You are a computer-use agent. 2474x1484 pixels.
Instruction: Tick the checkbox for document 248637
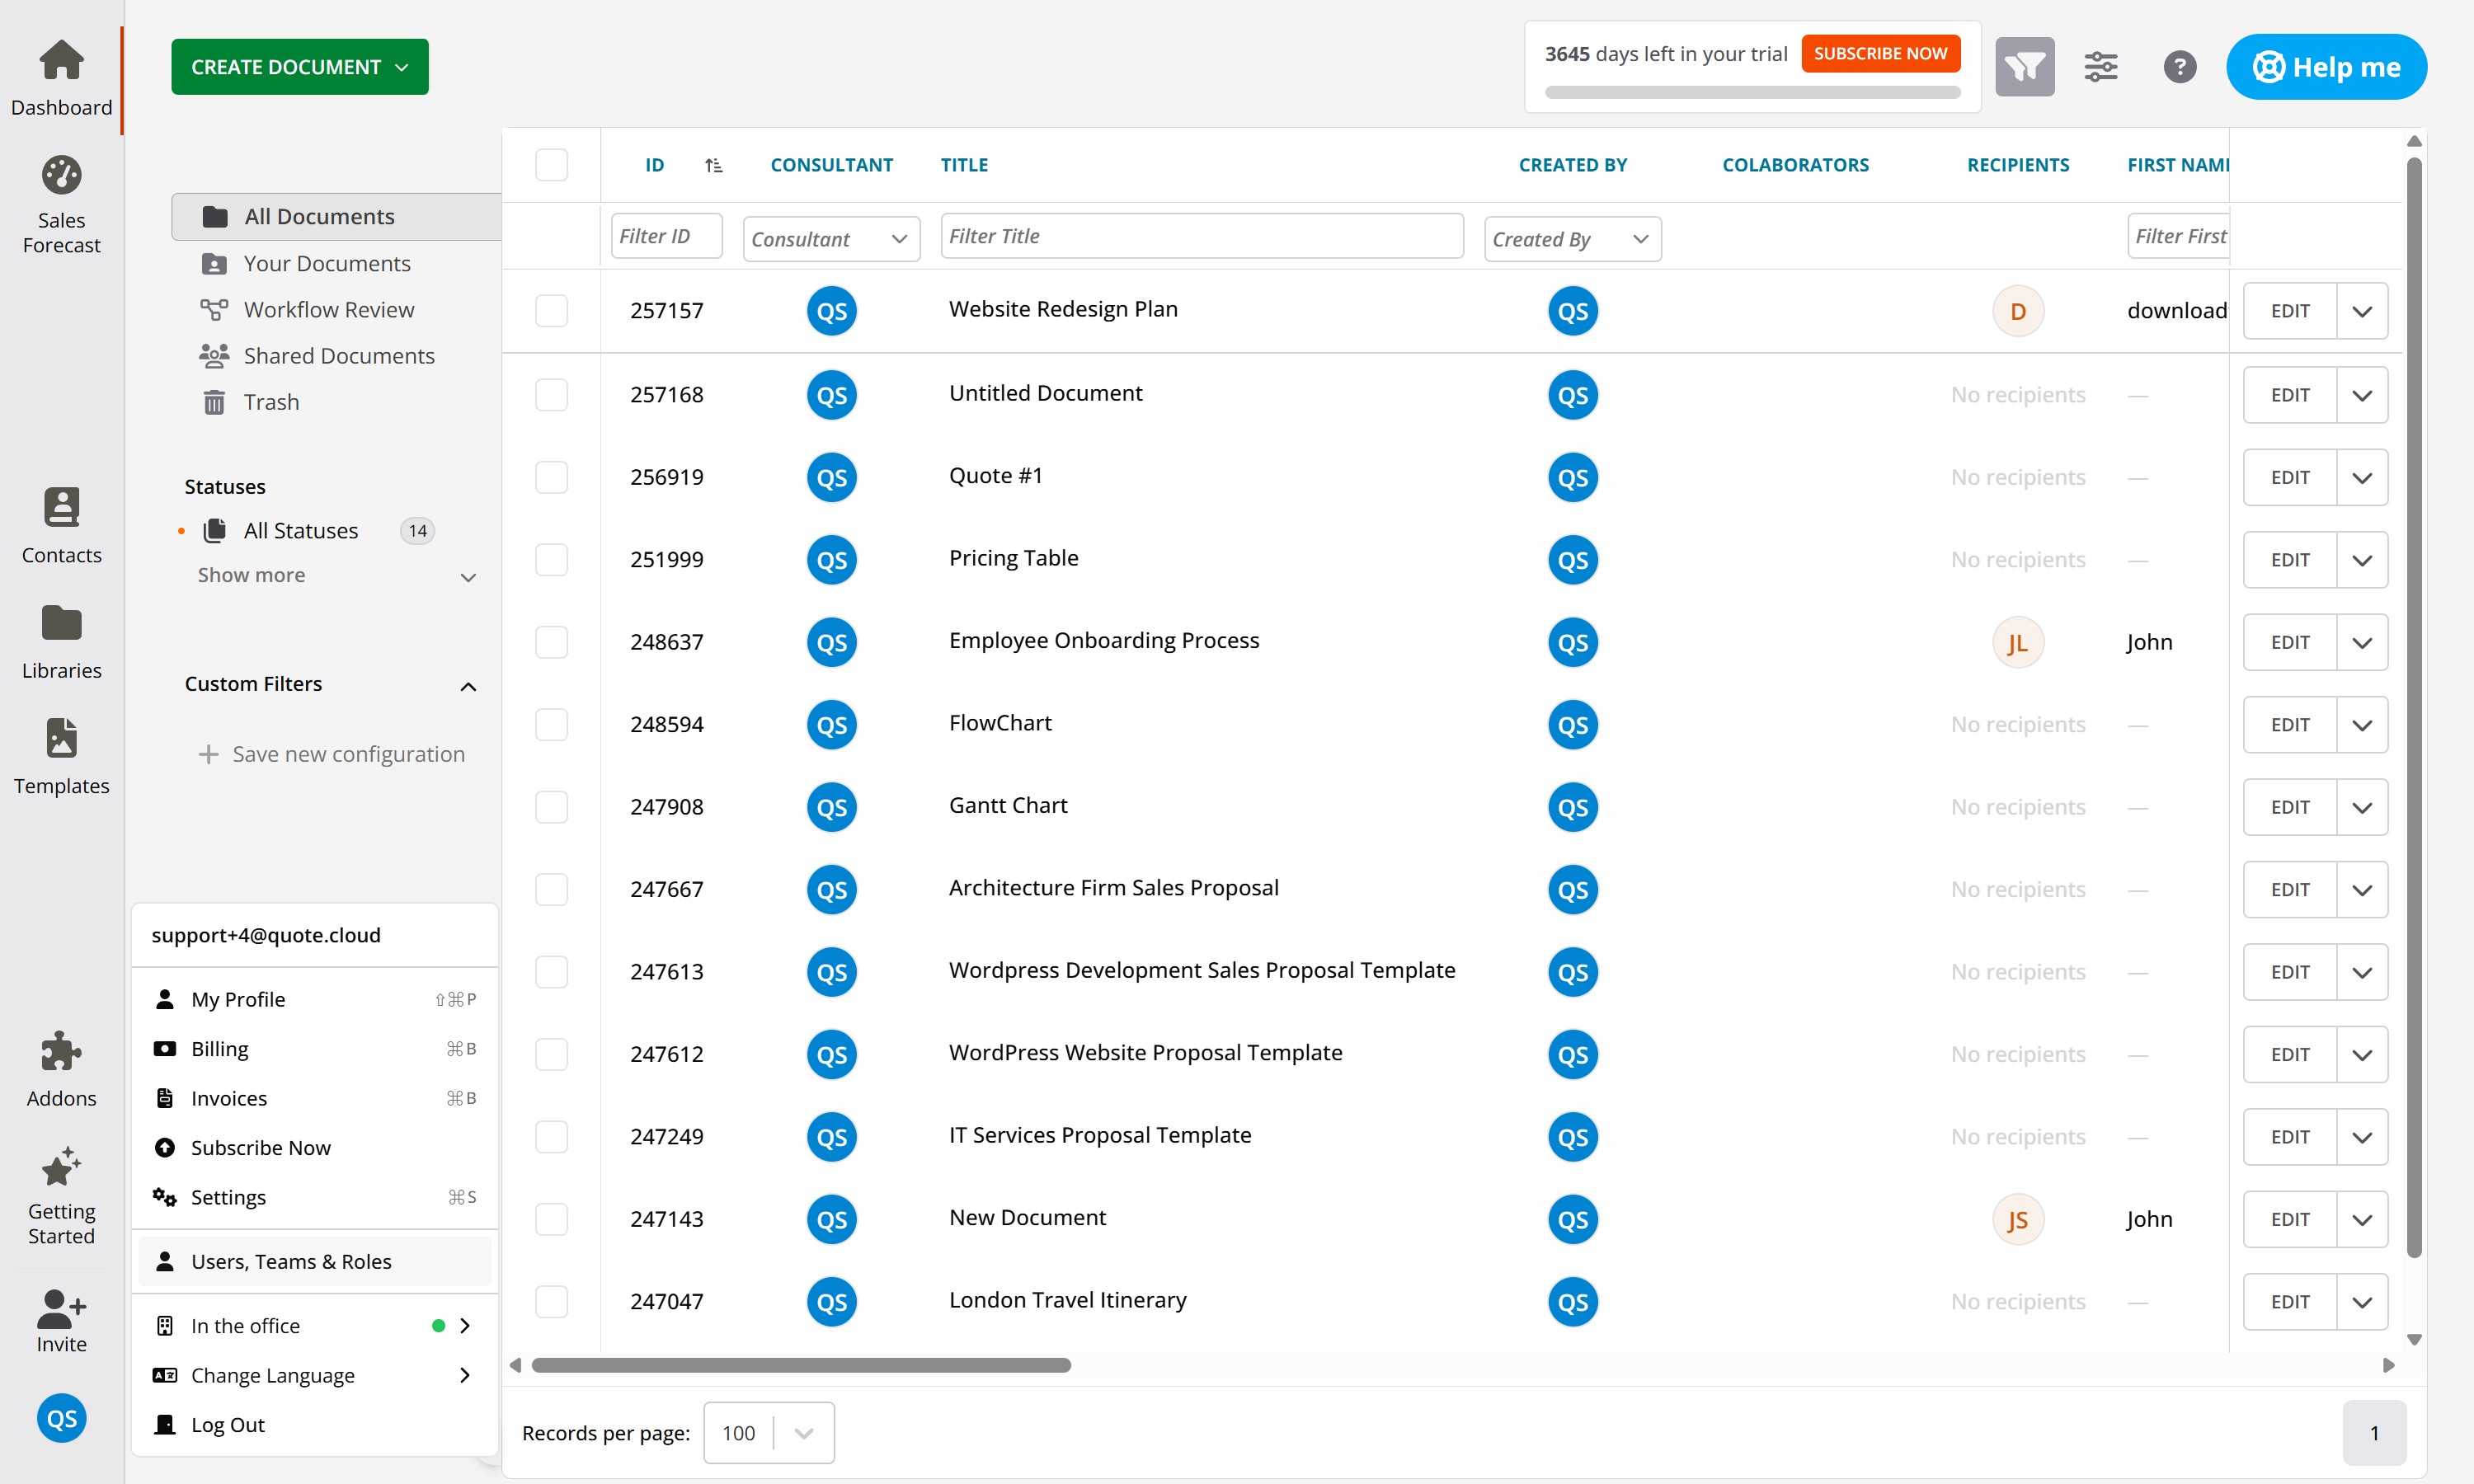tap(551, 642)
